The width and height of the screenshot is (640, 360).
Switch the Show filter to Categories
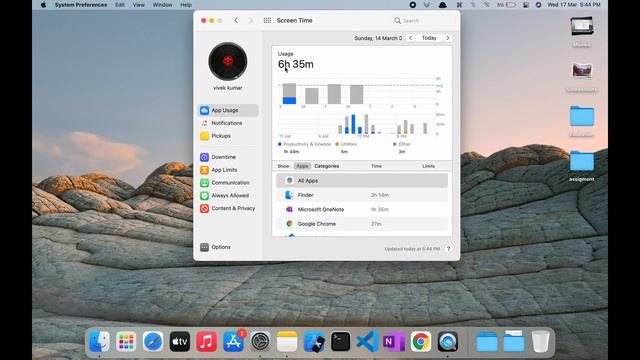pos(327,166)
